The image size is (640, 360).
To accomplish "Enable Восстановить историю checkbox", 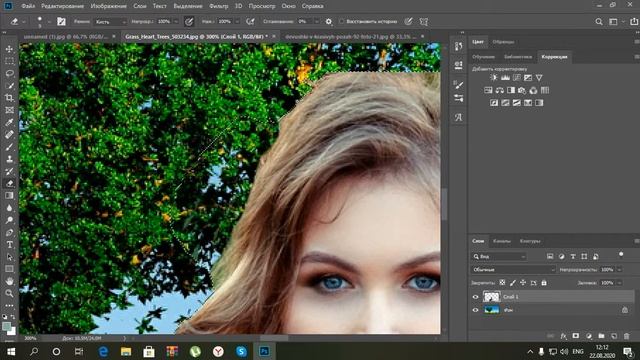I will point(342,22).
